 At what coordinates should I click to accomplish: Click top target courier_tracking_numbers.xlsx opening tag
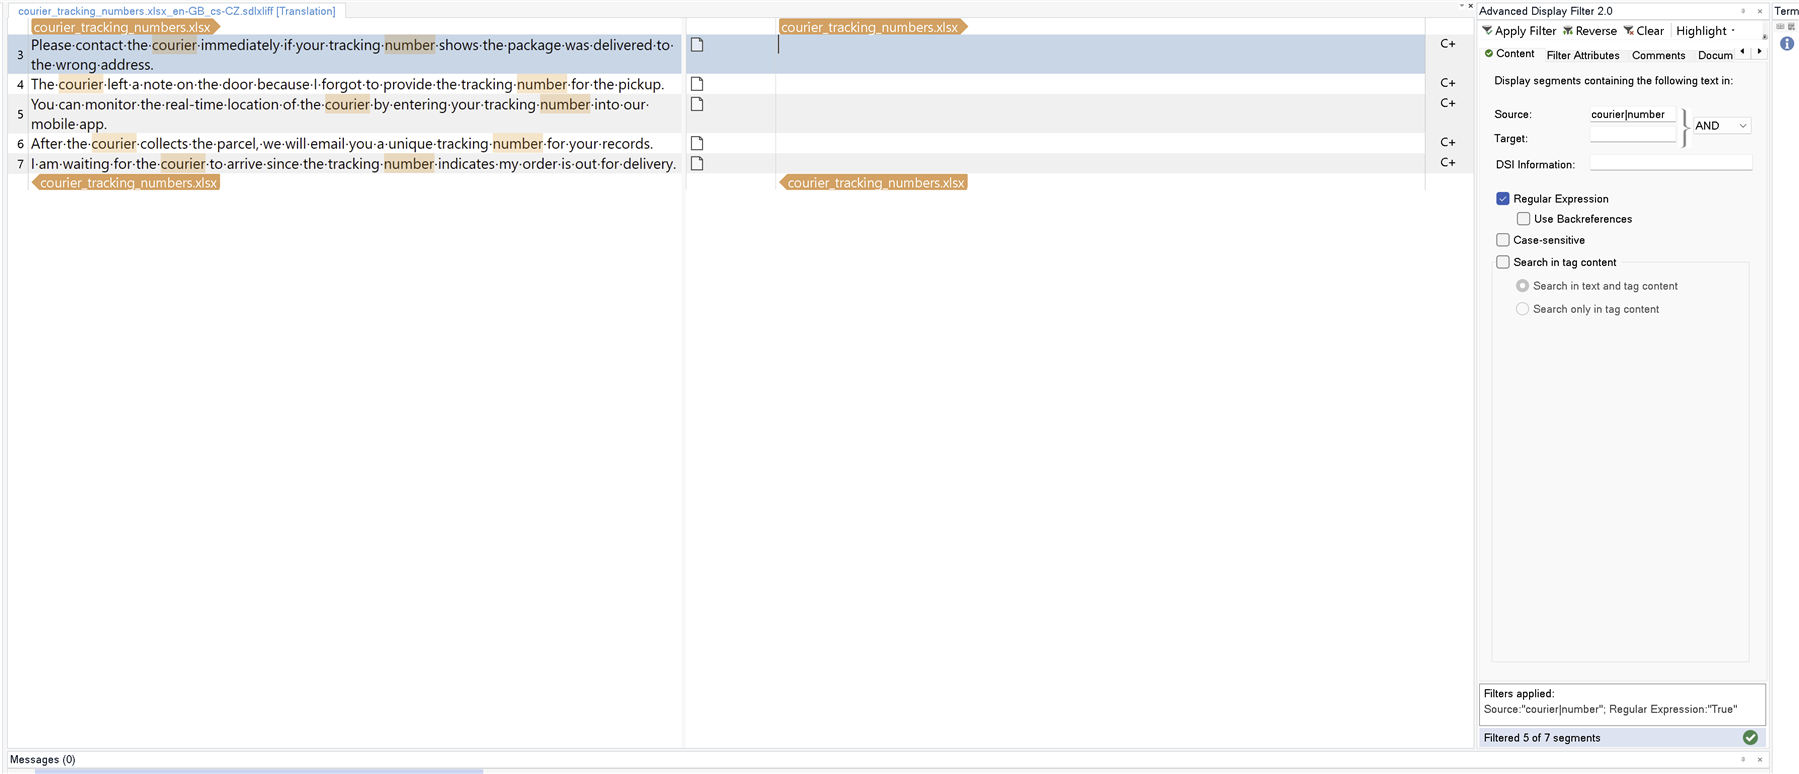click(873, 27)
